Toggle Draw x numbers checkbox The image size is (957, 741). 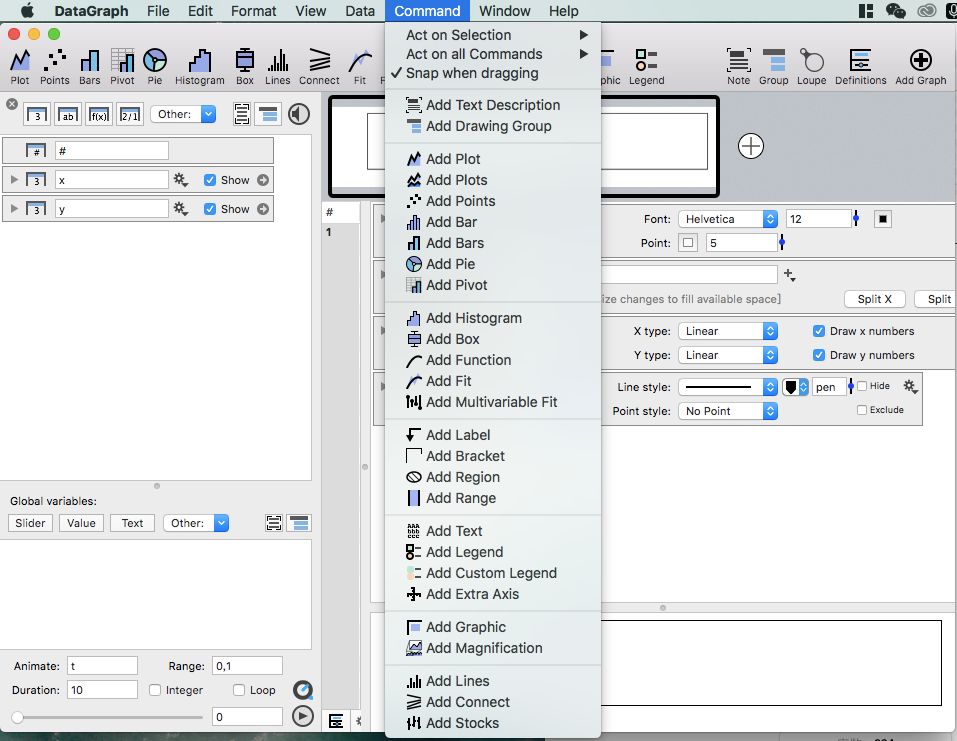point(819,331)
